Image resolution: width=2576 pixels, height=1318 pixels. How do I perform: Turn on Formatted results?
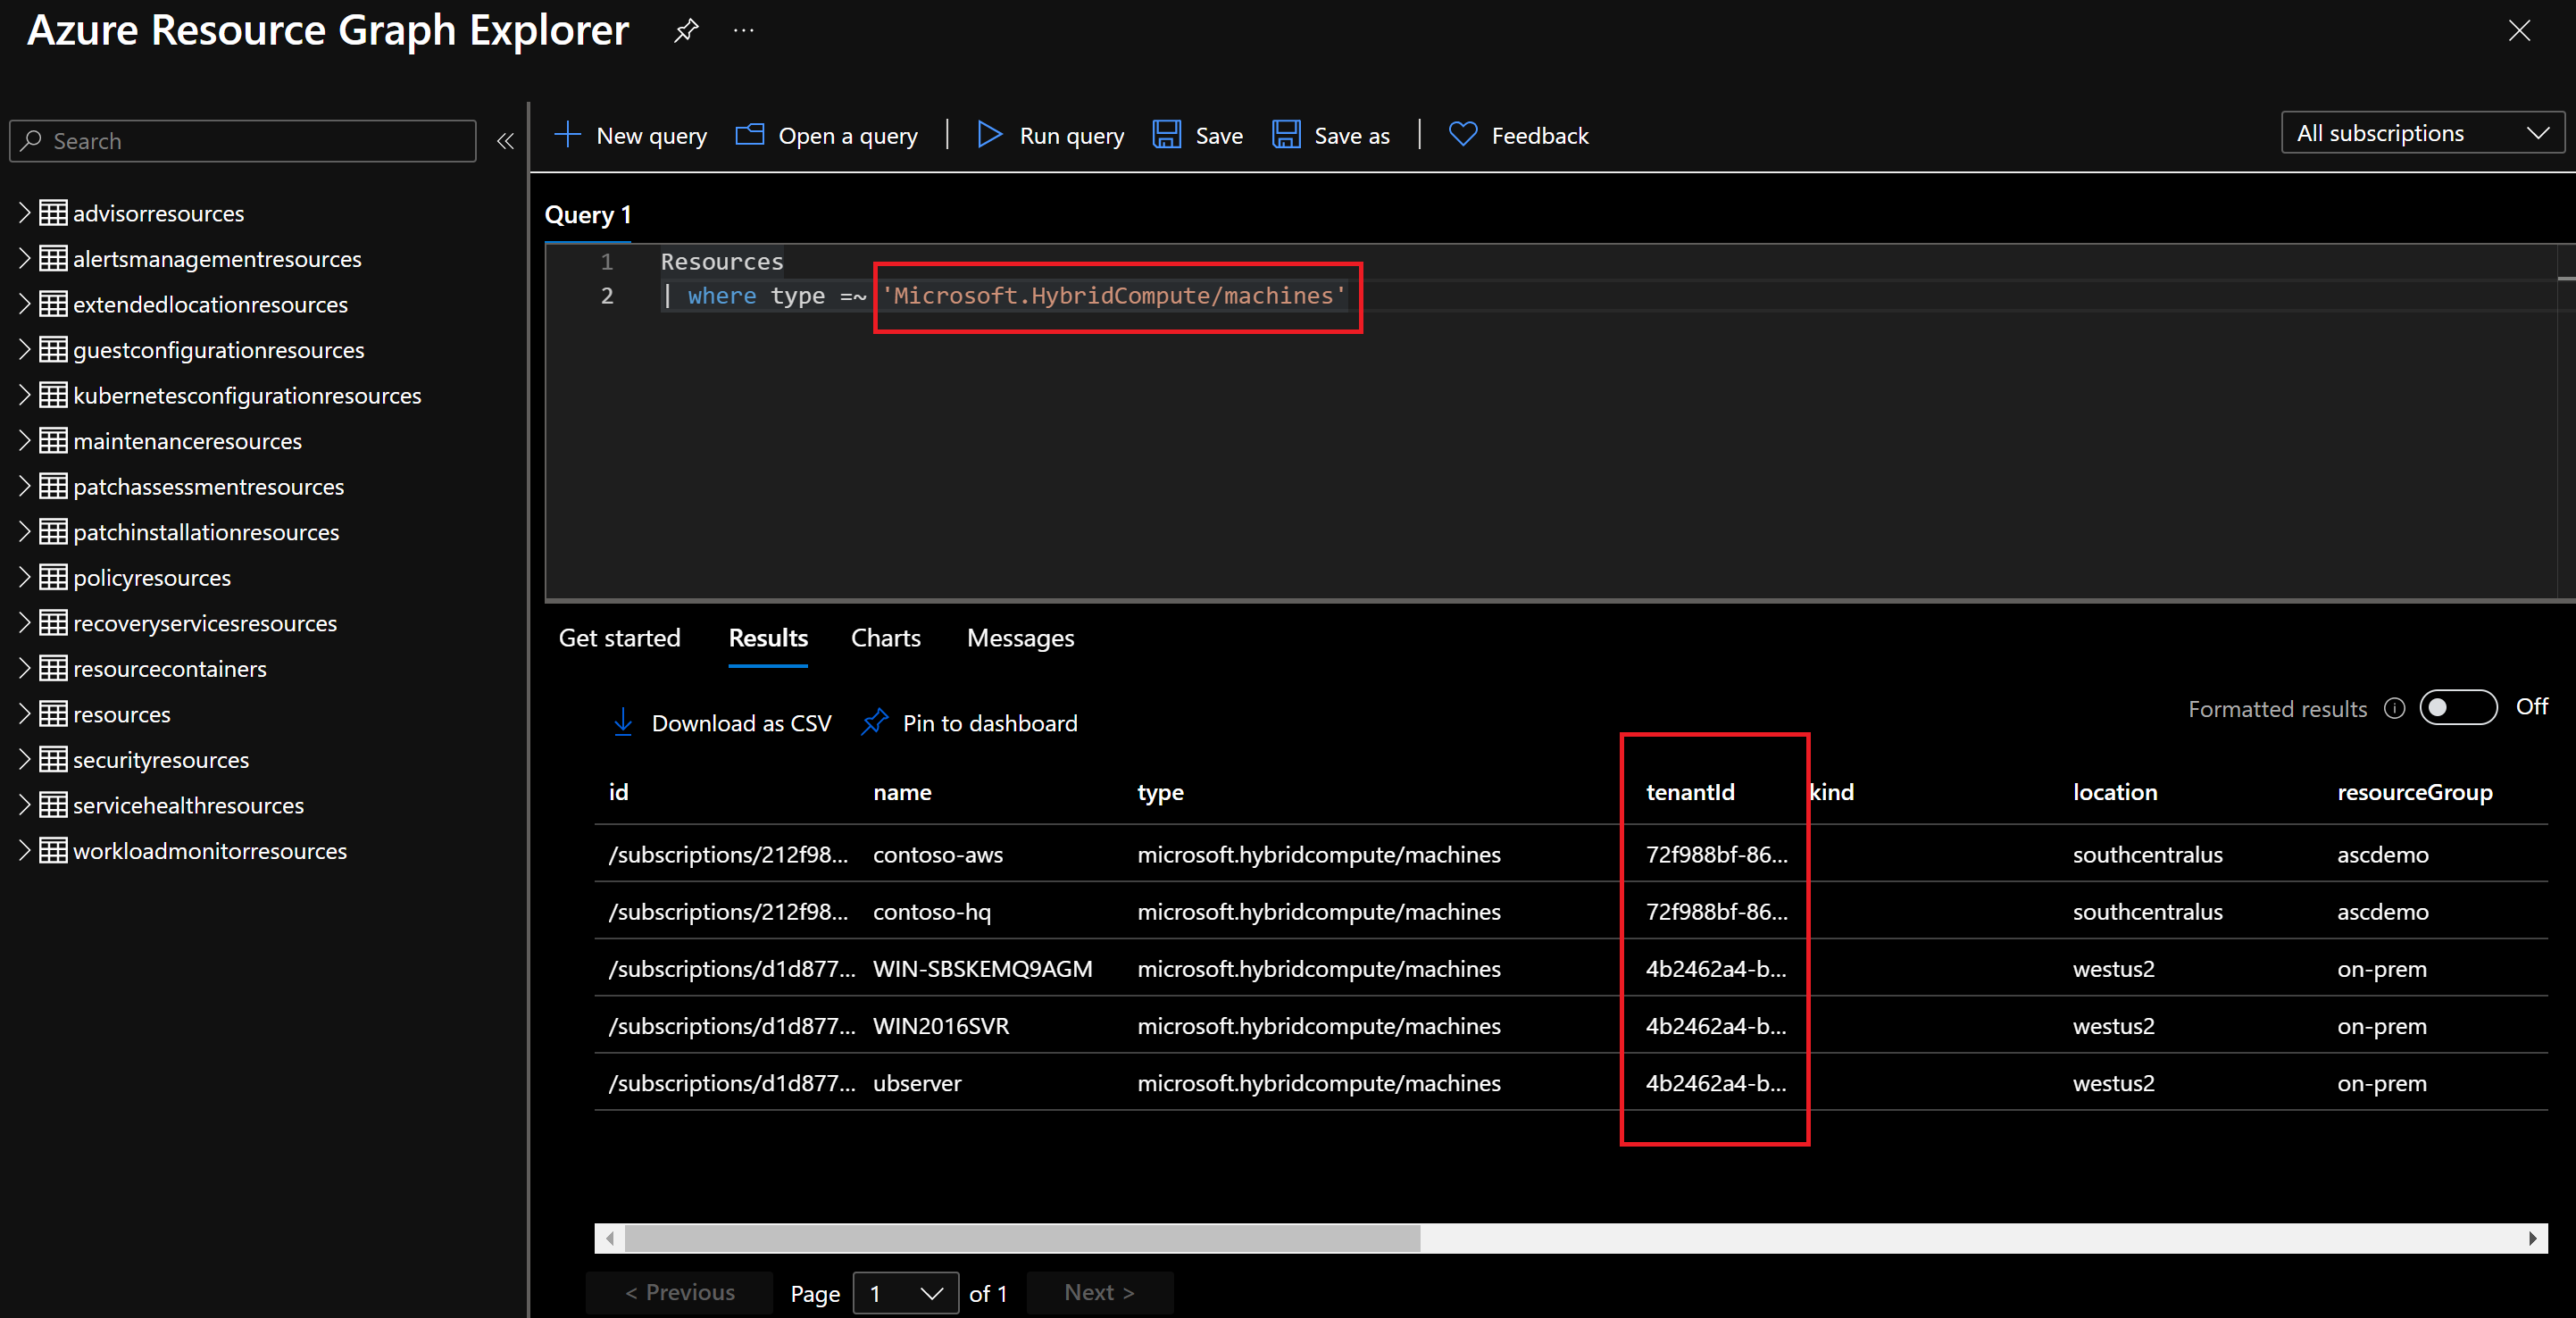click(x=2458, y=707)
